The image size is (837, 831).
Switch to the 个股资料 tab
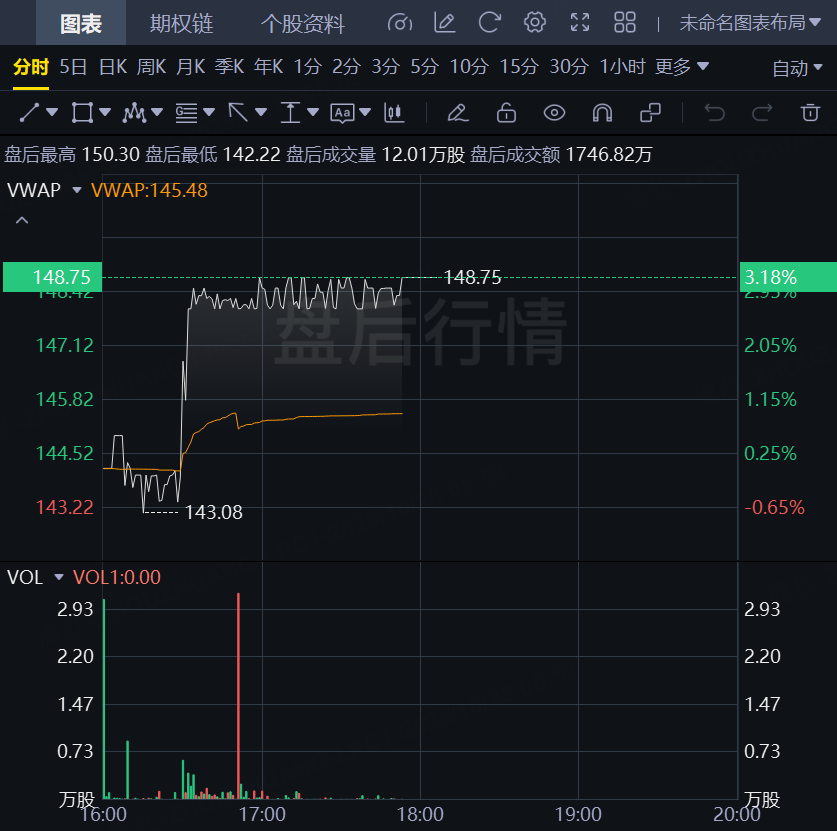click(x=302, y=23)
